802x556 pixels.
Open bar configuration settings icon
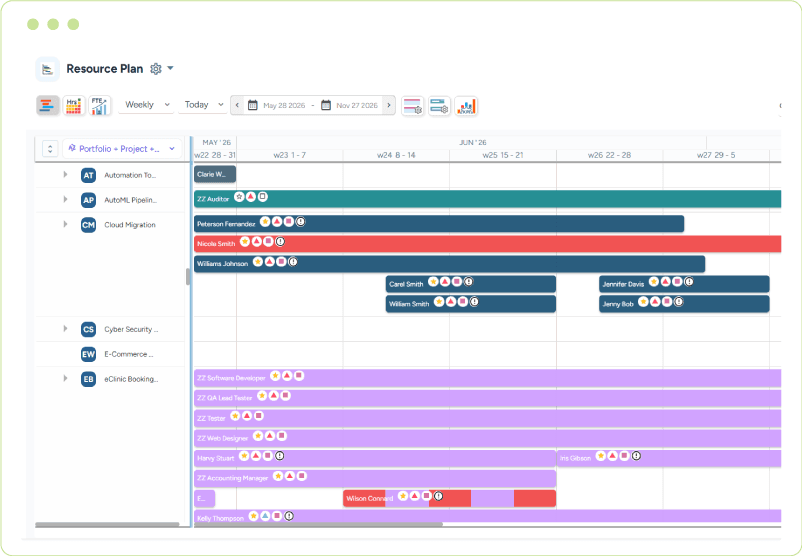(439, 106)
